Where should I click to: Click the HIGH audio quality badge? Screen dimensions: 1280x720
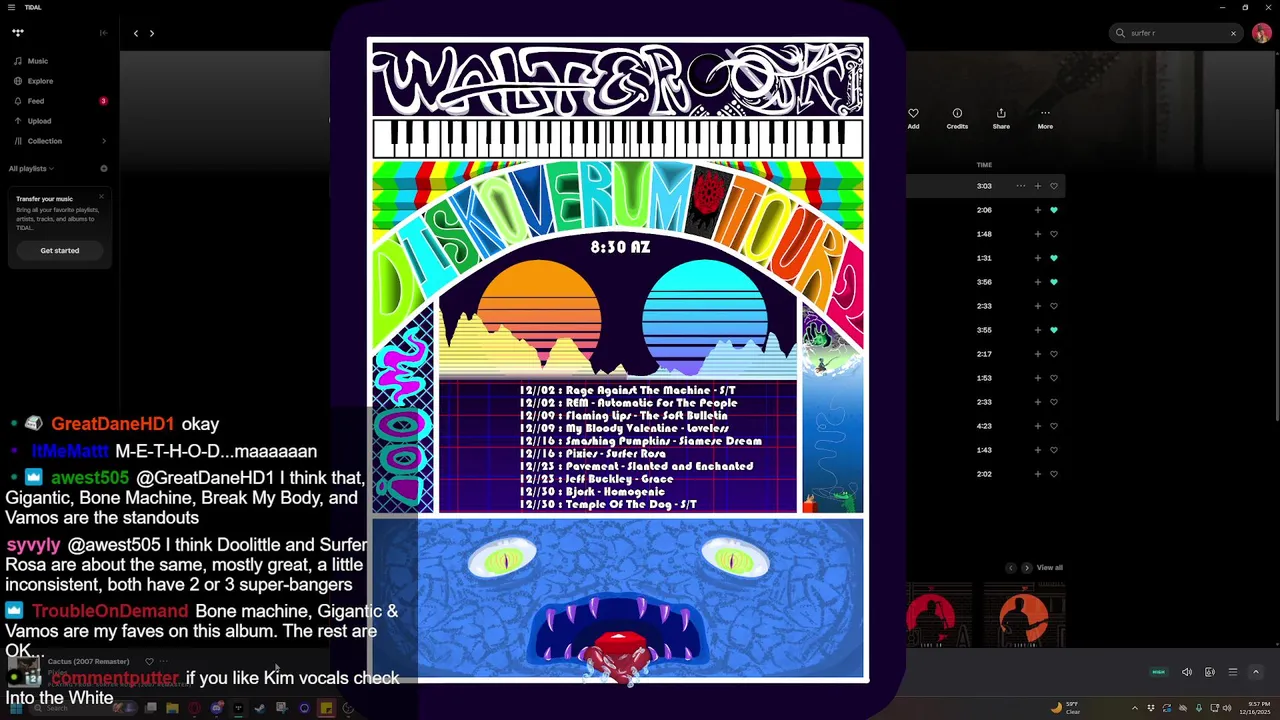click(x=1159, y=672)
